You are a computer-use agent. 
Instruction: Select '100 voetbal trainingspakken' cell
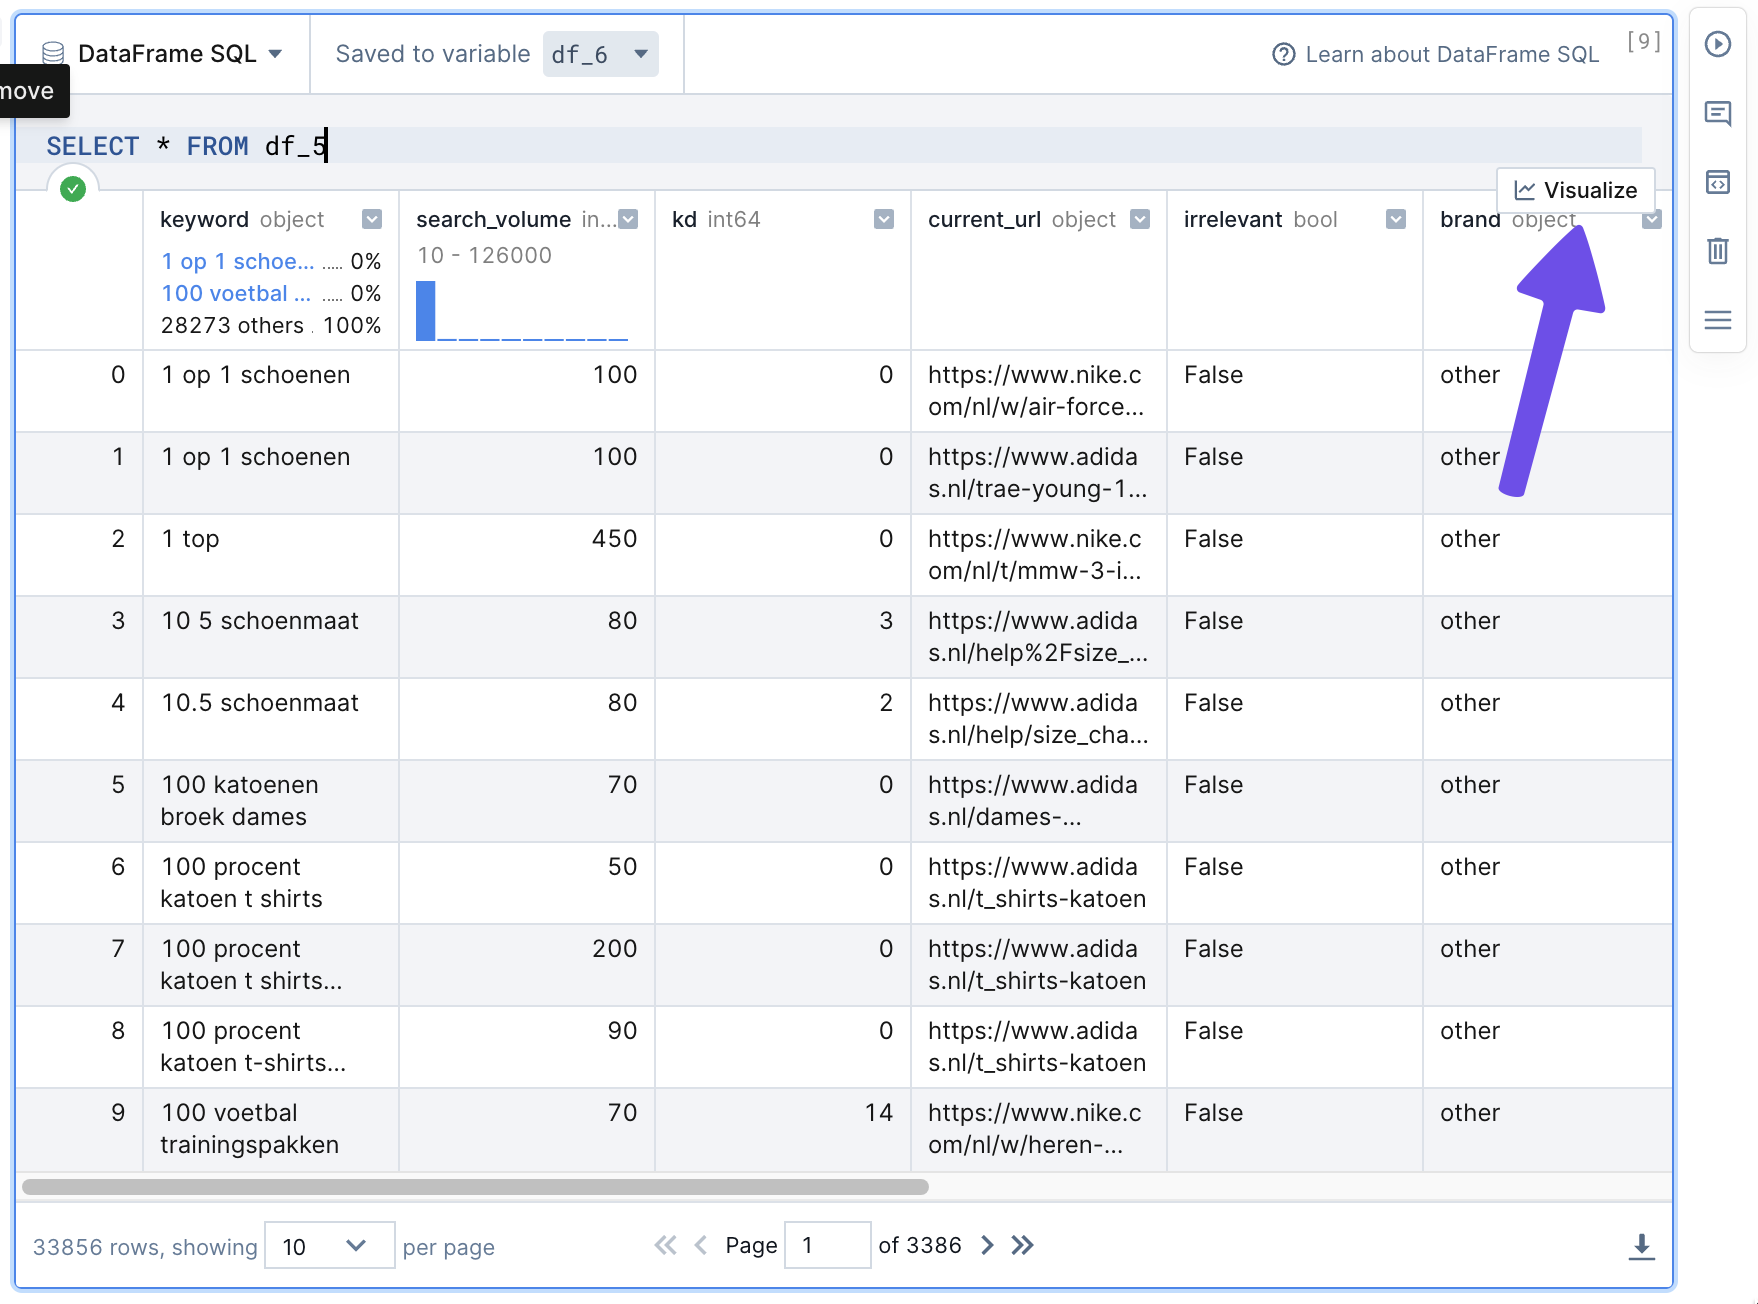[x=271, y=1130]
